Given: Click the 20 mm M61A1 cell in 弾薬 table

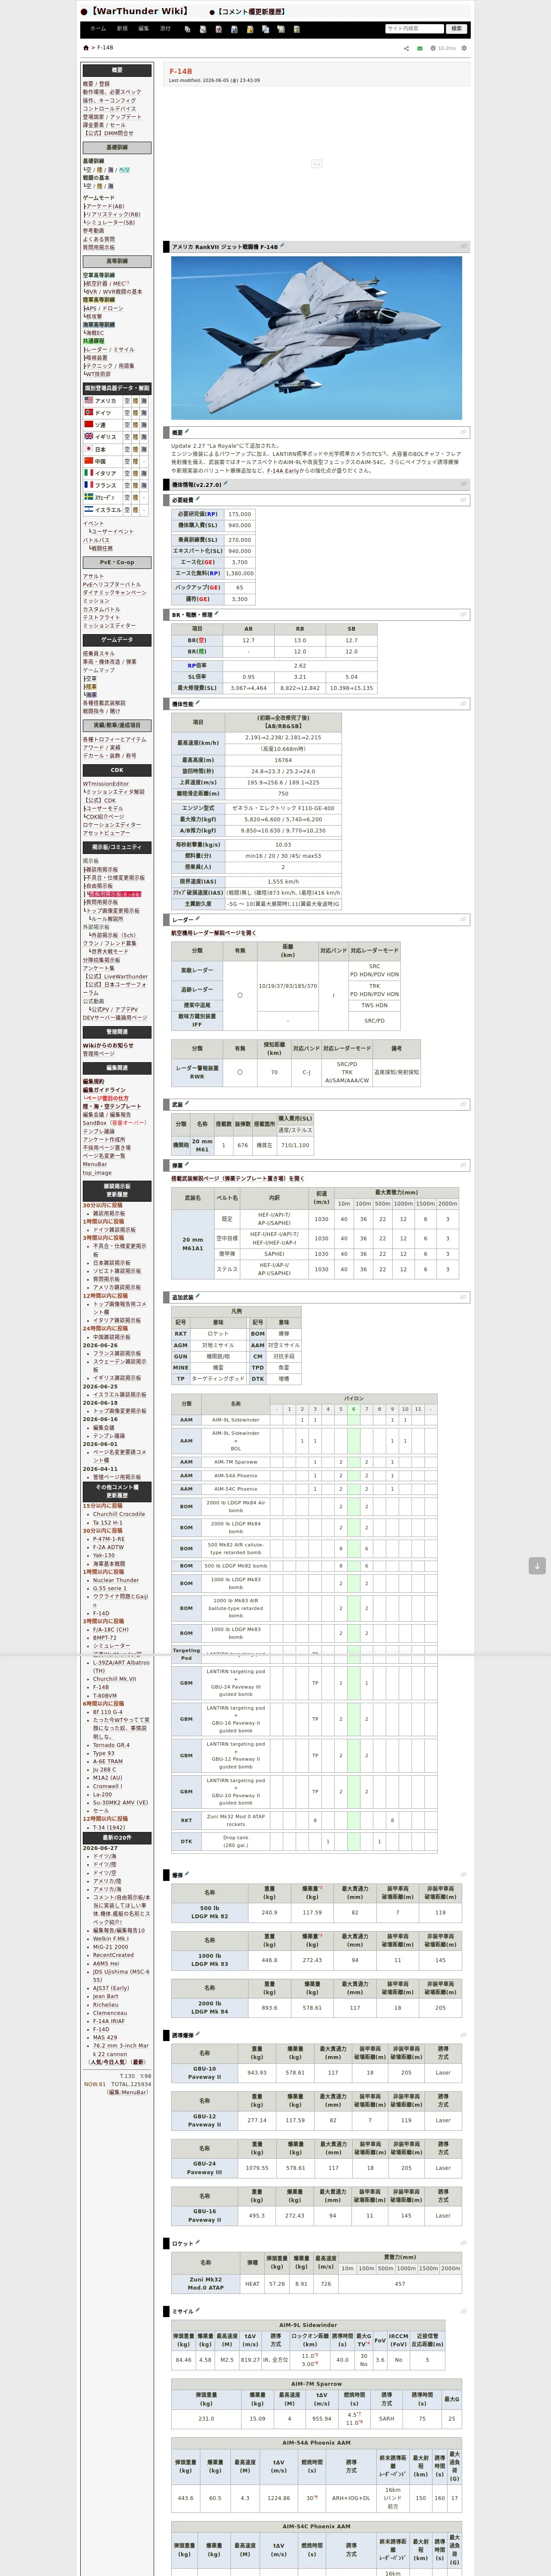Looking at the screenshot, I should coord(193,1244).
